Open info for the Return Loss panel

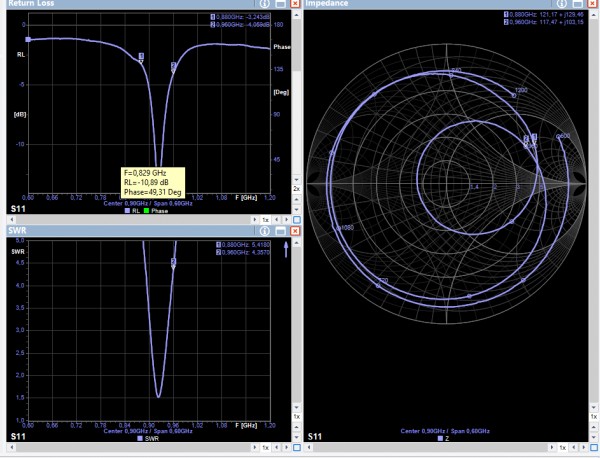click(x=264, y=3)
